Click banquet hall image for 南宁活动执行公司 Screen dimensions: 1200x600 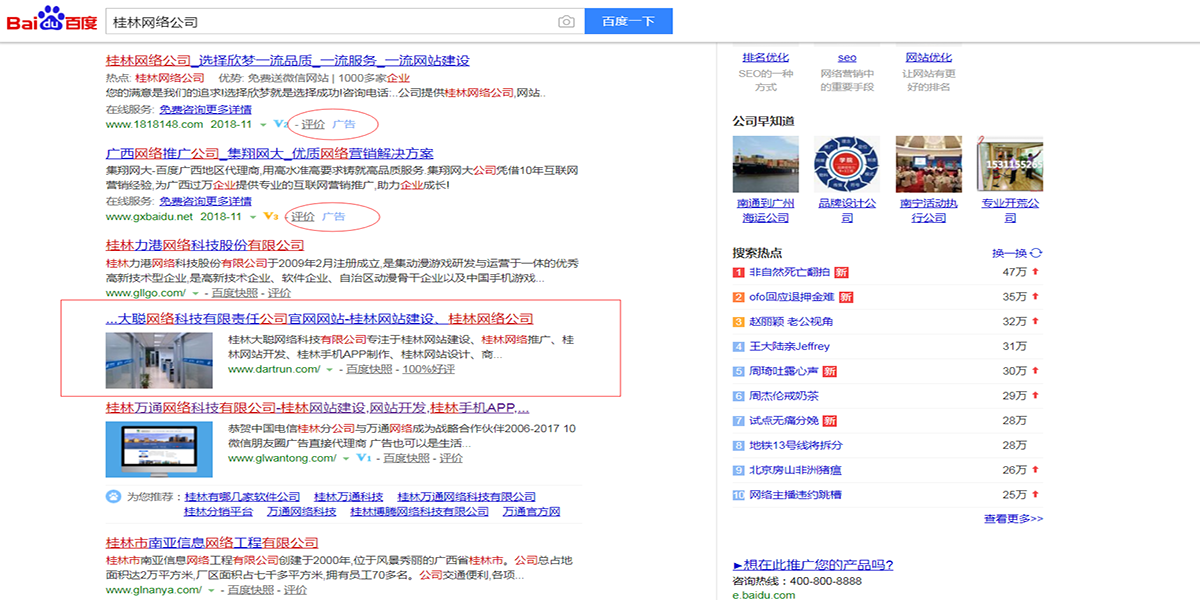[x=929, y=163]
